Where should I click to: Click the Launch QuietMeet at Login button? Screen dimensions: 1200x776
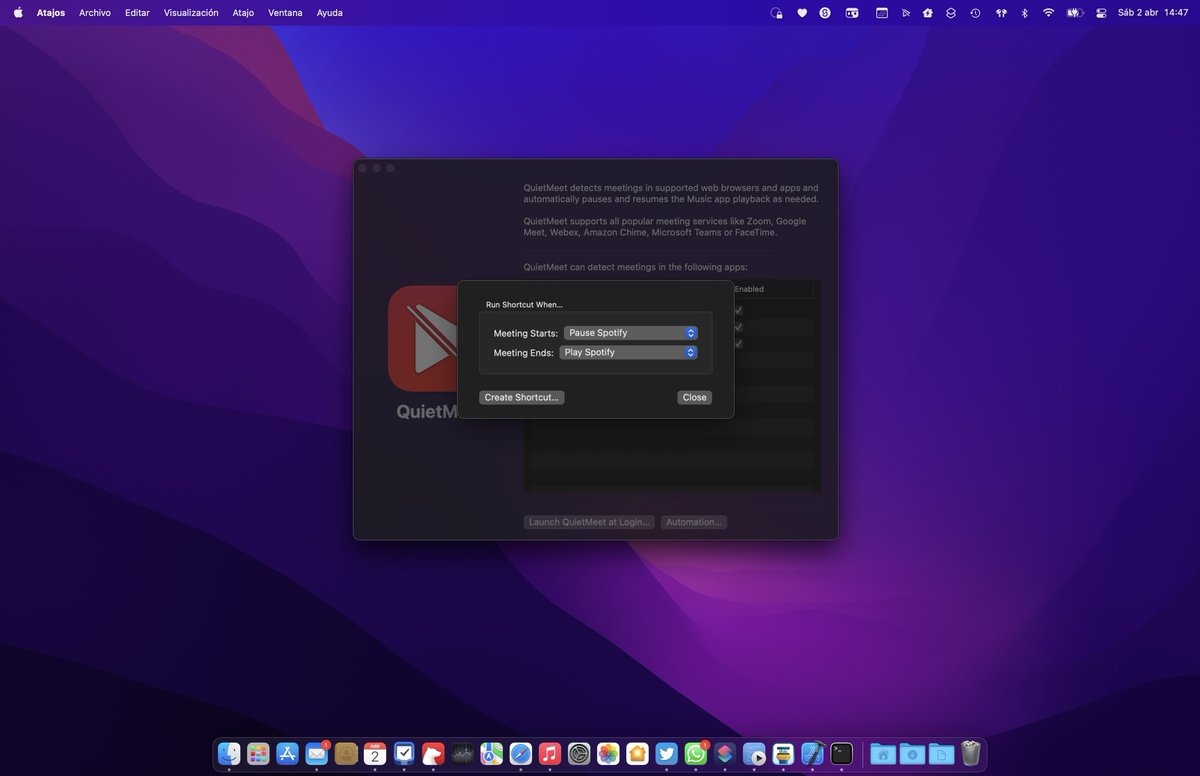[x=589, y=522]
